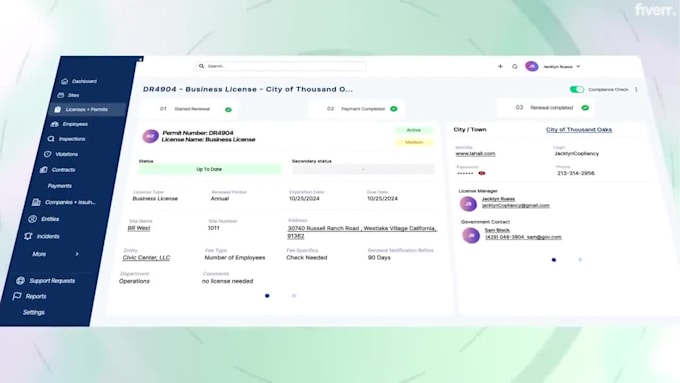Click the BR West site link
This screenshot has height=383, width=680.
pyautogui.click(x=139, y=228)
